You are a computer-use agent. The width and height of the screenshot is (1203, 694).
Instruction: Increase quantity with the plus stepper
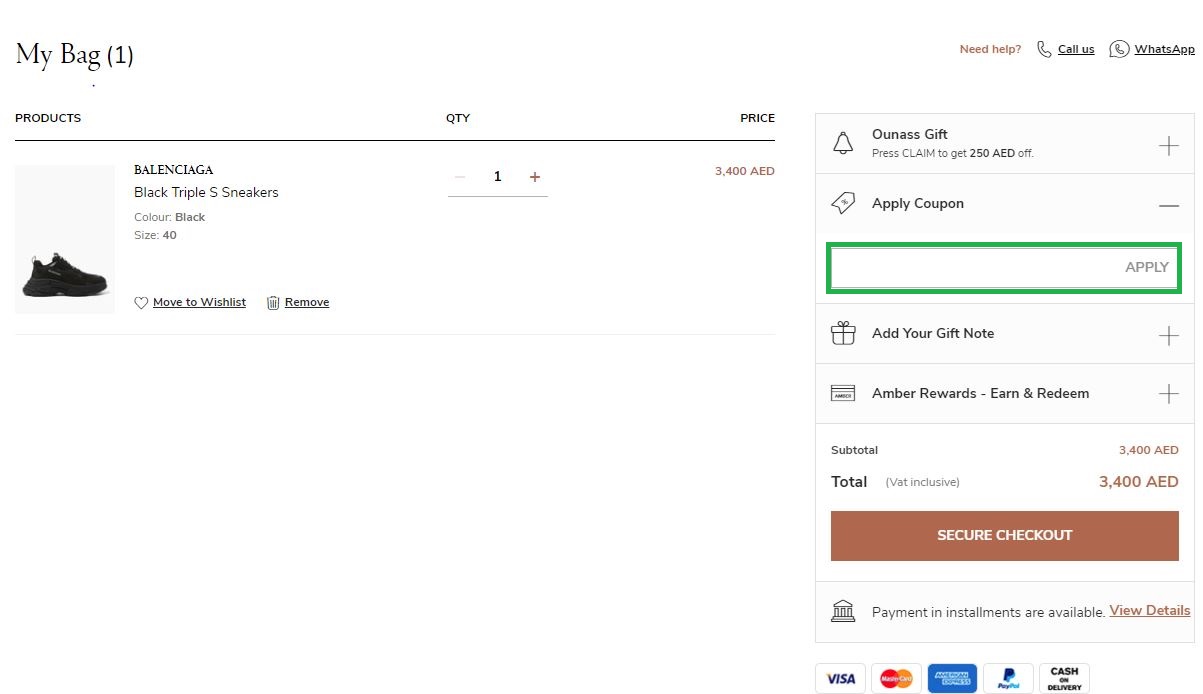pos(535,176)
